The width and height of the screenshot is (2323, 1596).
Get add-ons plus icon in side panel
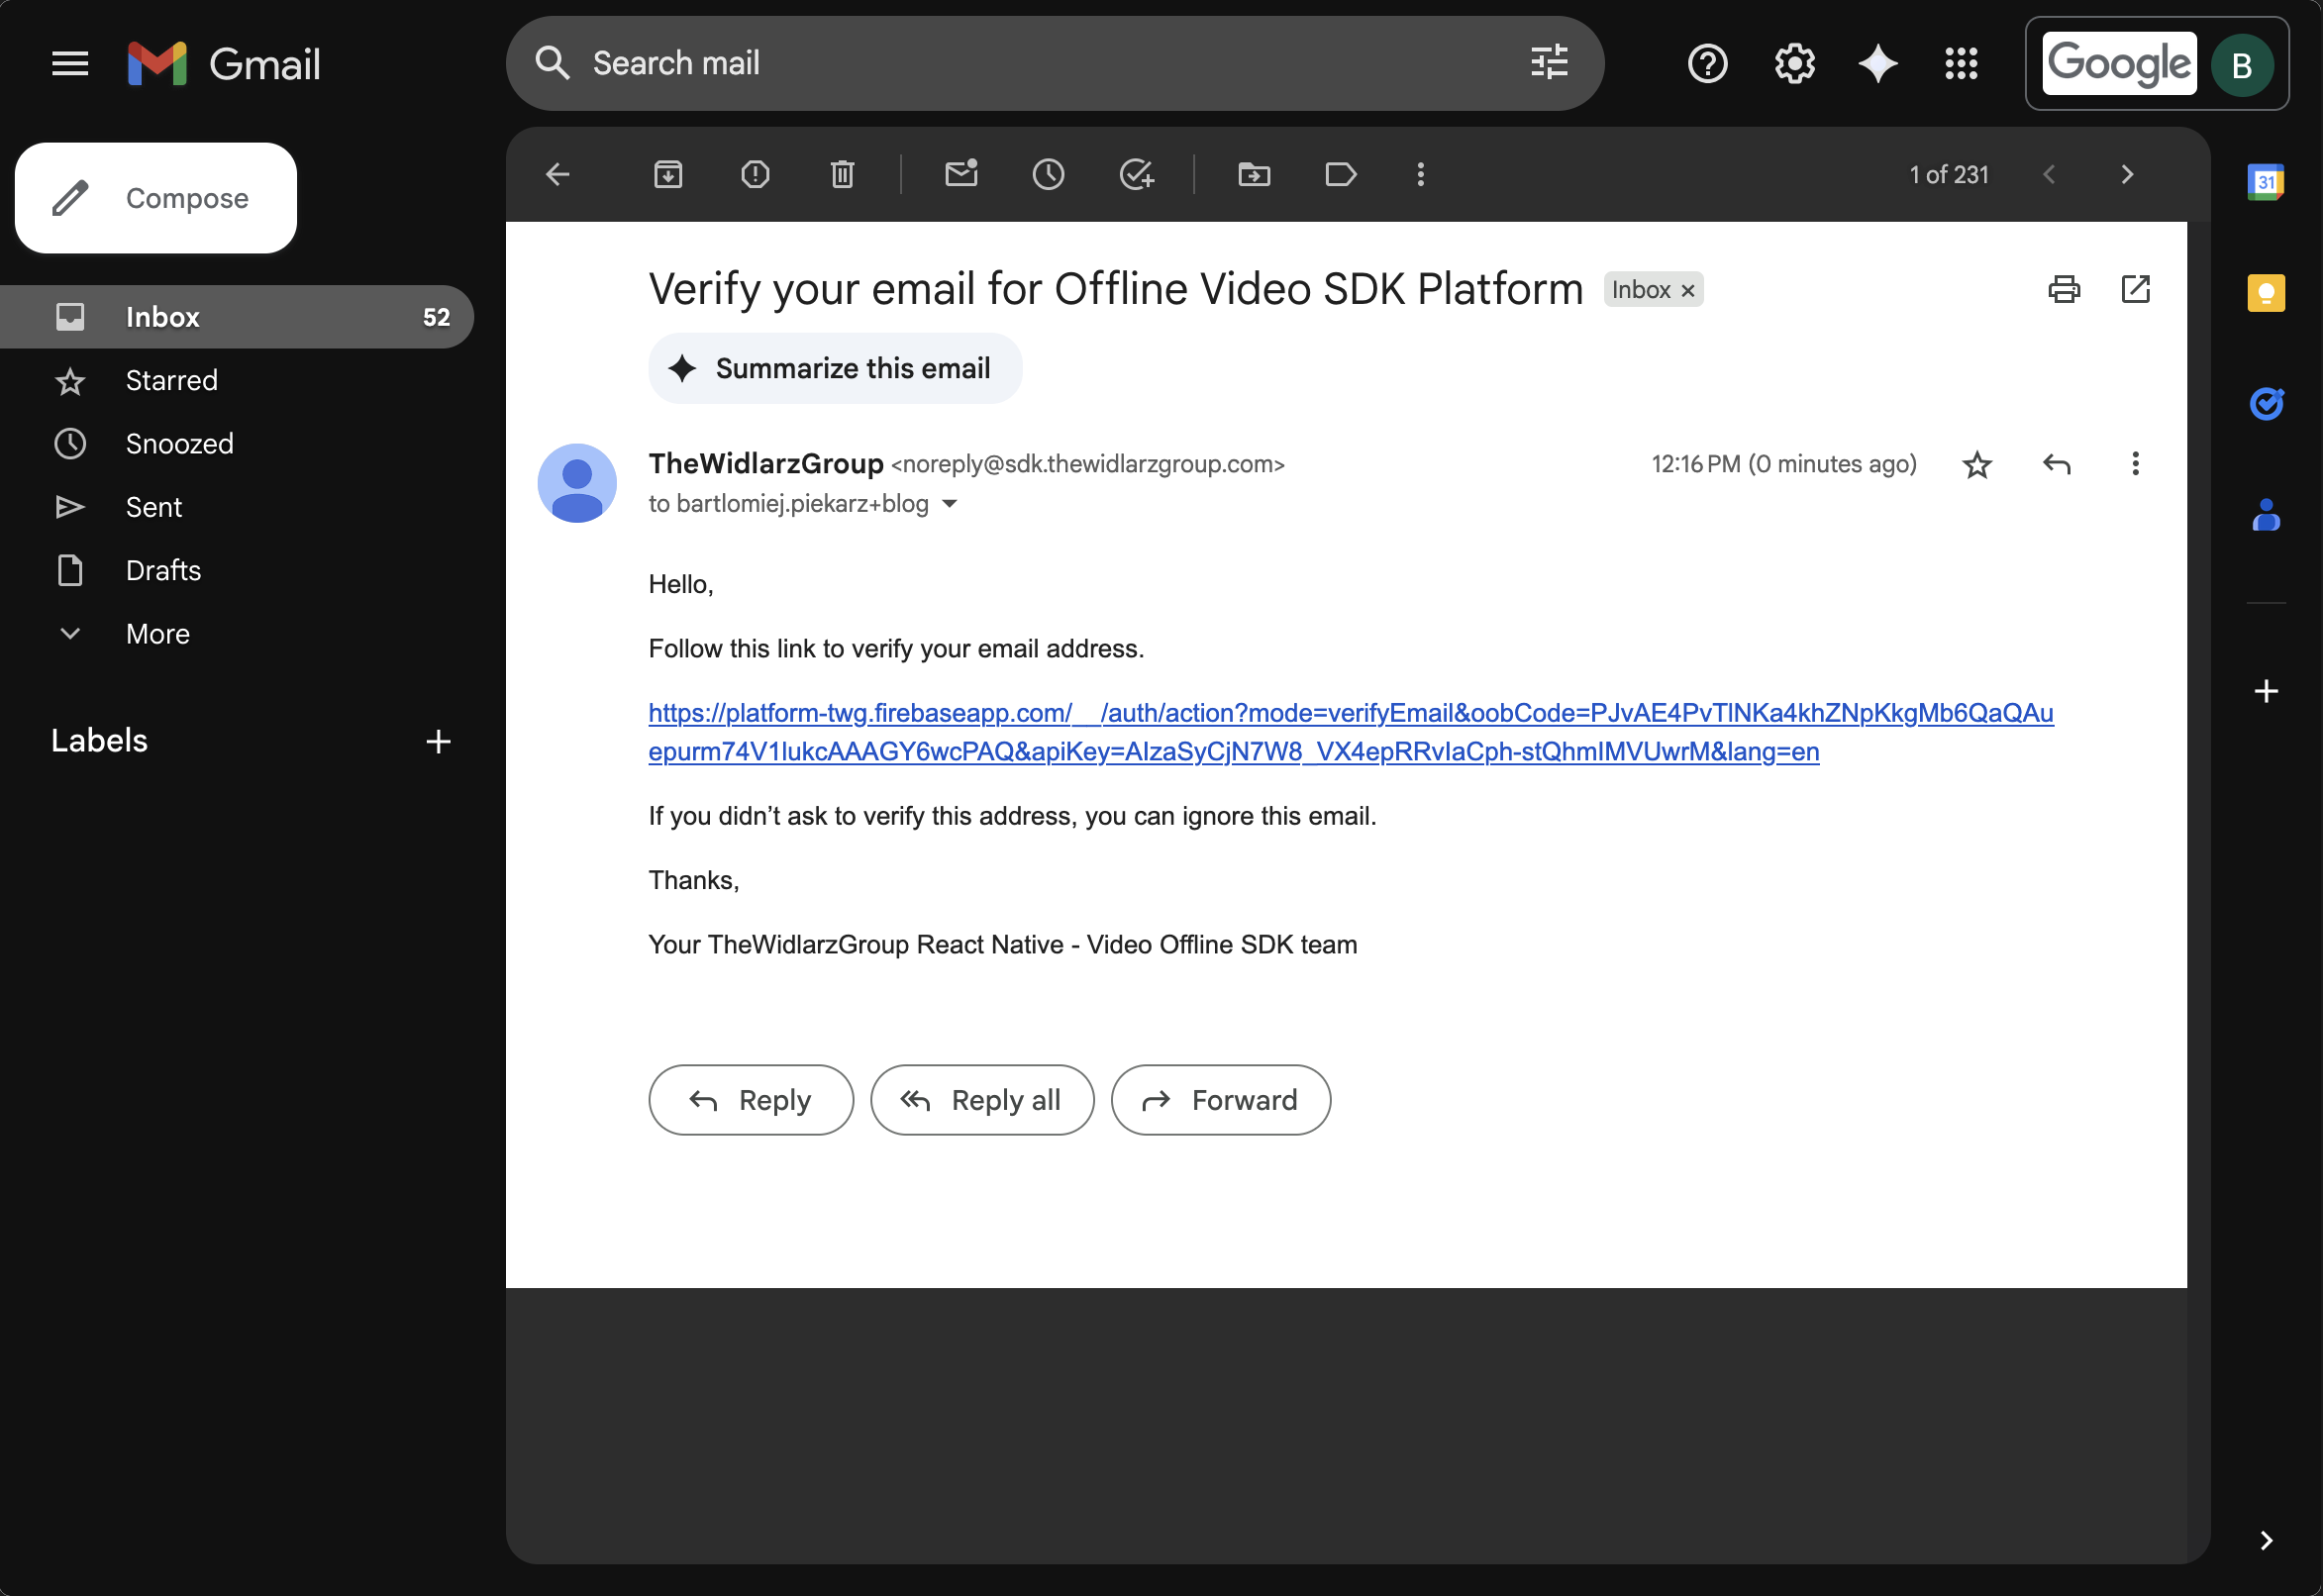(2265, 691)
